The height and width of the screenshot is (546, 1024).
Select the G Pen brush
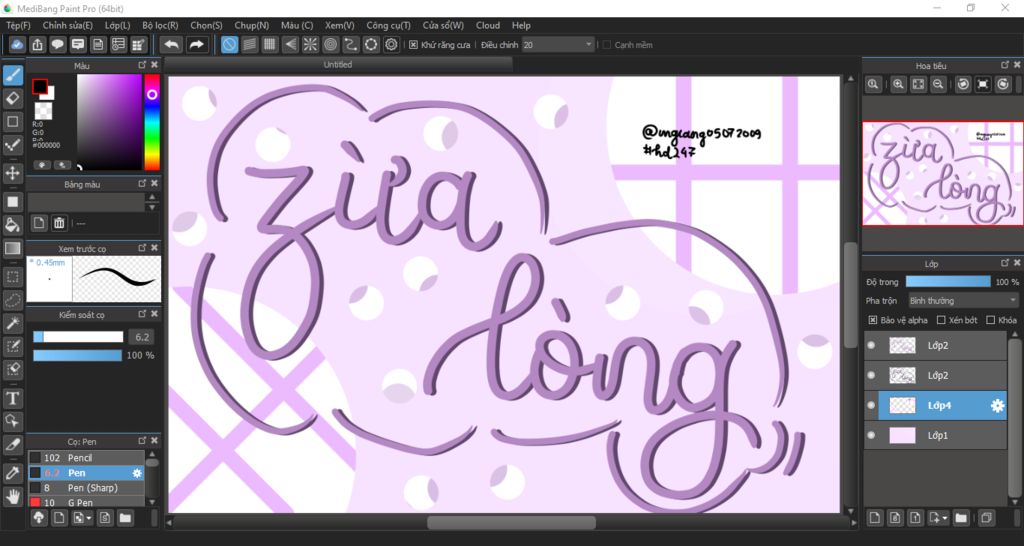click(86, 502)
